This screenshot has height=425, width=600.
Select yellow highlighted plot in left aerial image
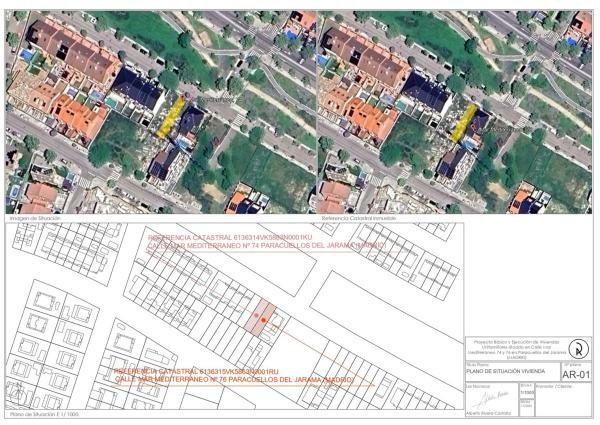click(x=172, y=115)
